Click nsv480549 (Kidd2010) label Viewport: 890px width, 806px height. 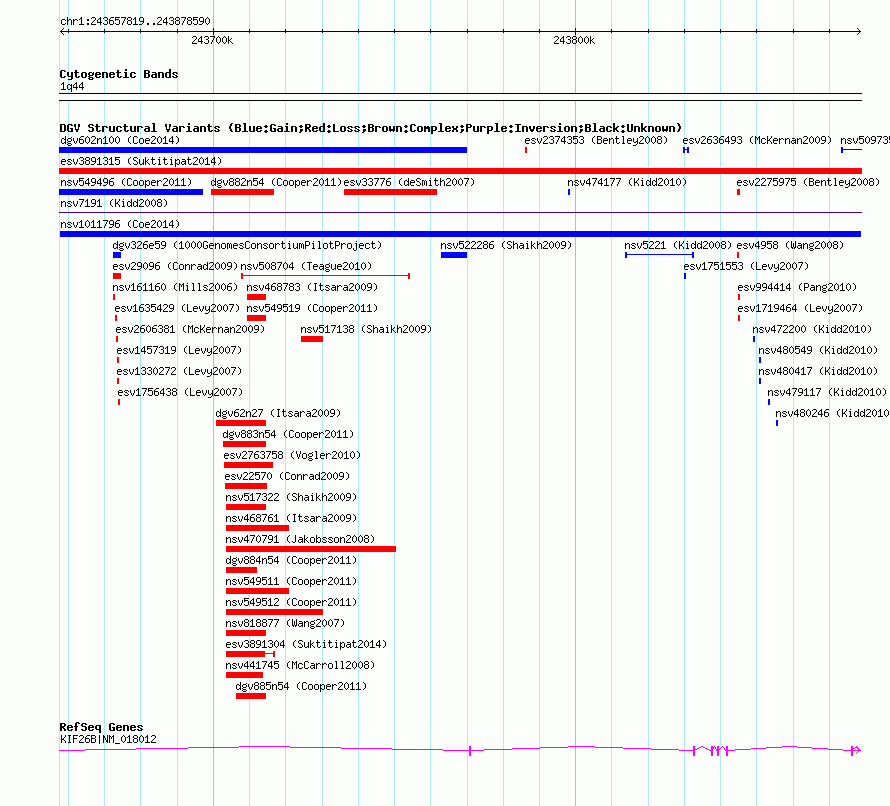tap(818, 350)
